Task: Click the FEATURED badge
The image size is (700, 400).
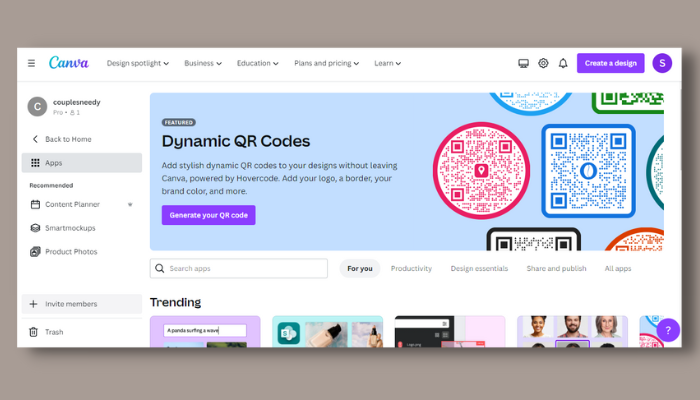Action: coord(179,122)
